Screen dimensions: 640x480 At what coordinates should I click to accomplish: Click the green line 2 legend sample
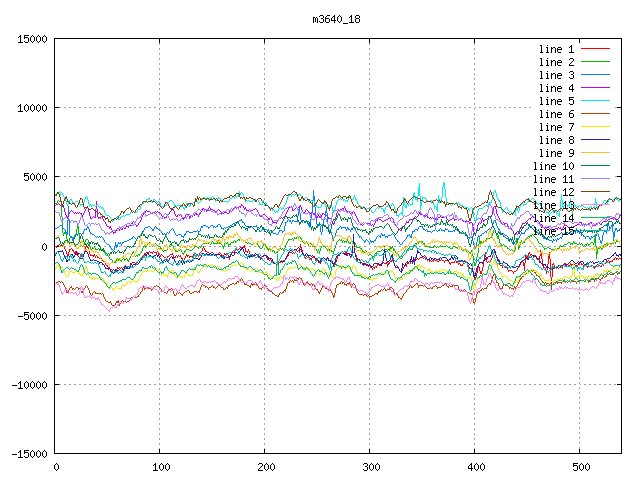[x=595, y=62]
